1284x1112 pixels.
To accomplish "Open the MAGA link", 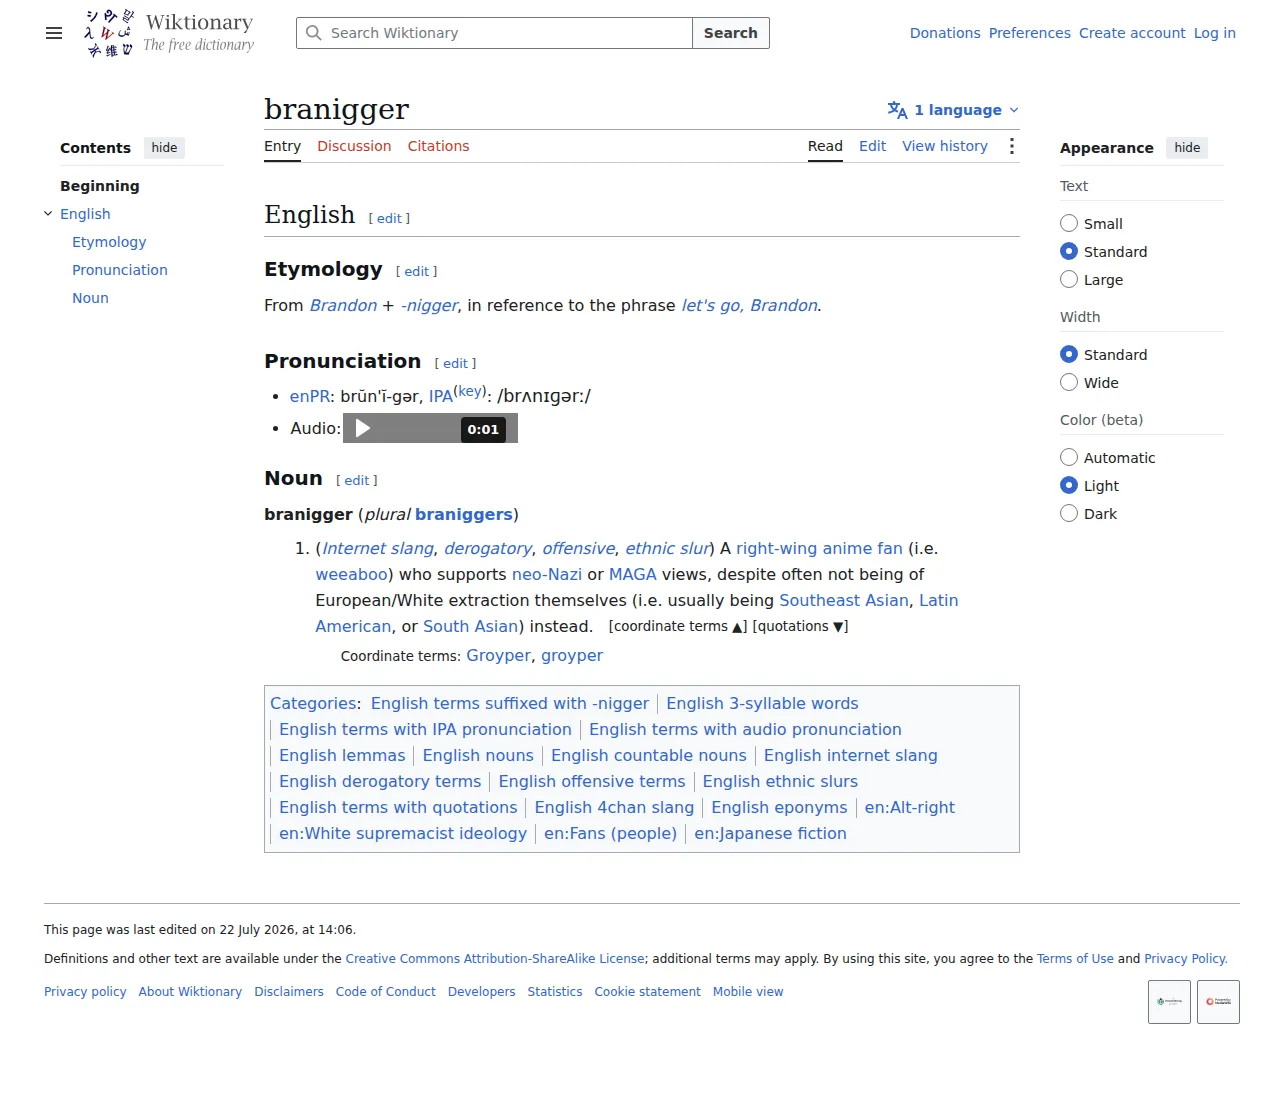I will (x=633, y=574).
